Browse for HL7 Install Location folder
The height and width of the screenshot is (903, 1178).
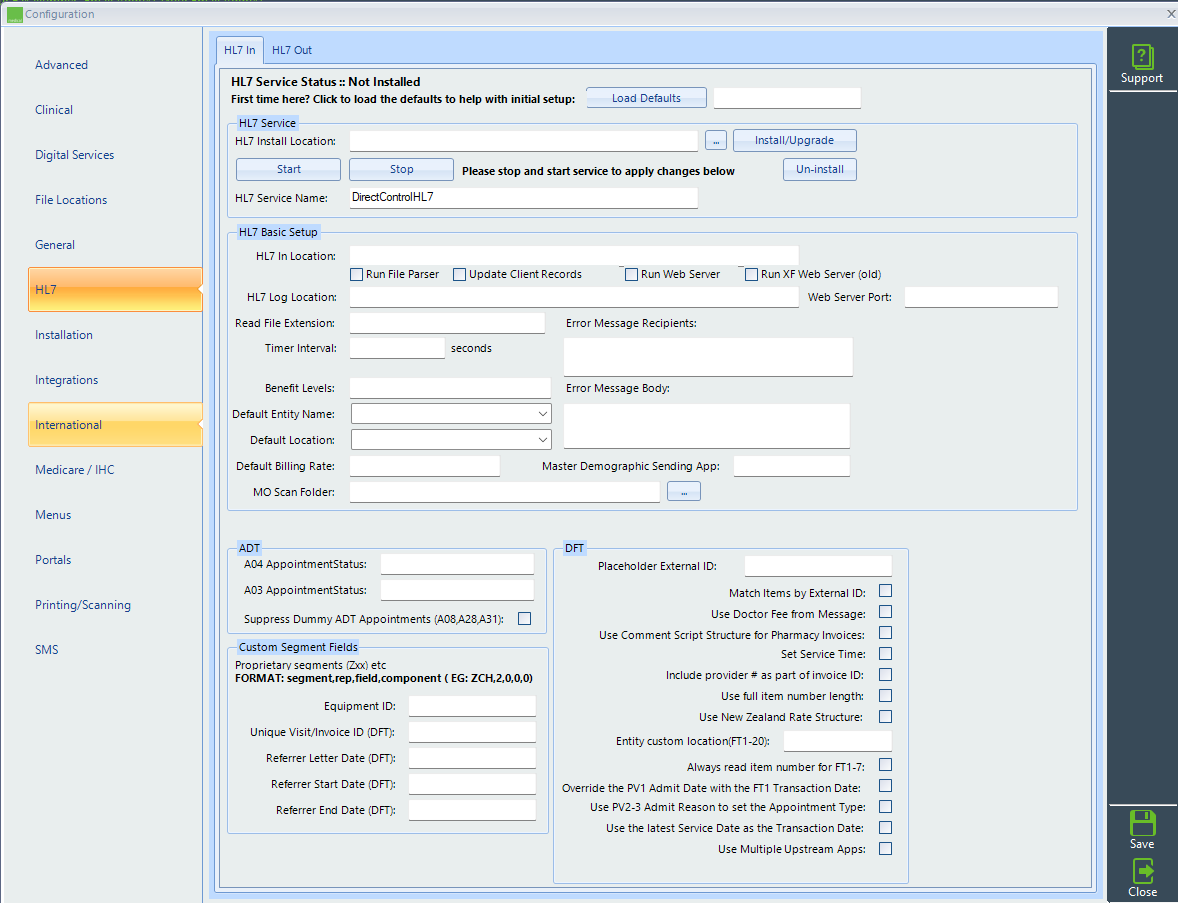[x=715, y=140]
